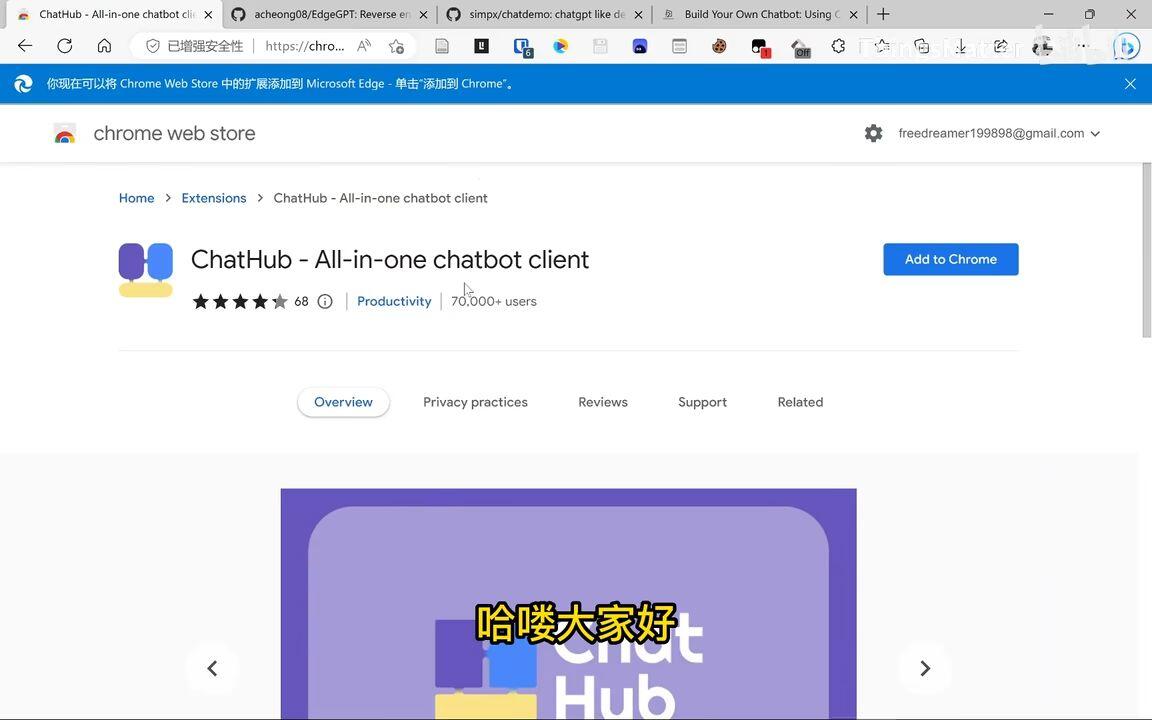The height and width of the screenshot is (720, 1152).
Task: Open Chrome Web Store settings gear
Action: [873, 133]
